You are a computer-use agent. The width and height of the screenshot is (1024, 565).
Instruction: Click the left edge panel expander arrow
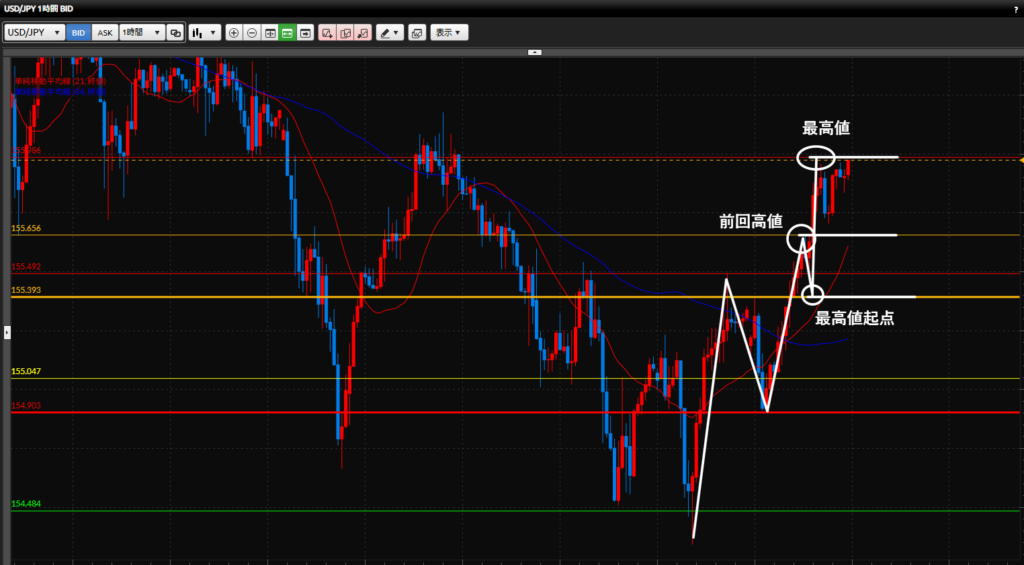click(x=7, y=330)
